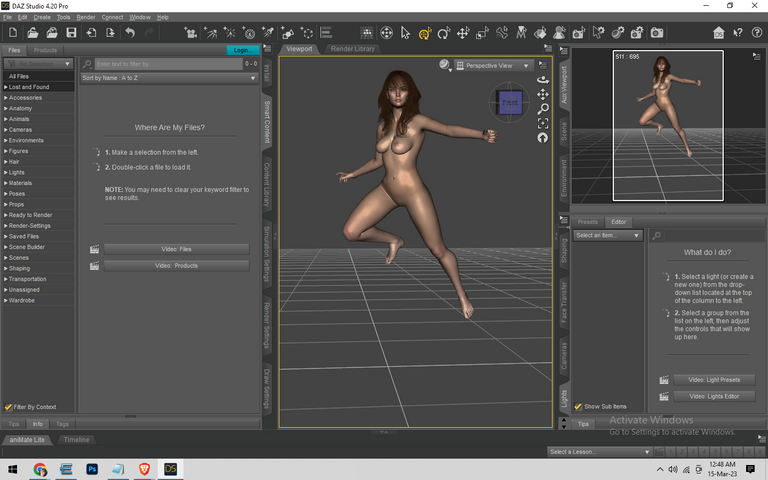This screenshot has width=768, height=480.
Task: Switch to the Timeline tab
Action: point(76,440)
